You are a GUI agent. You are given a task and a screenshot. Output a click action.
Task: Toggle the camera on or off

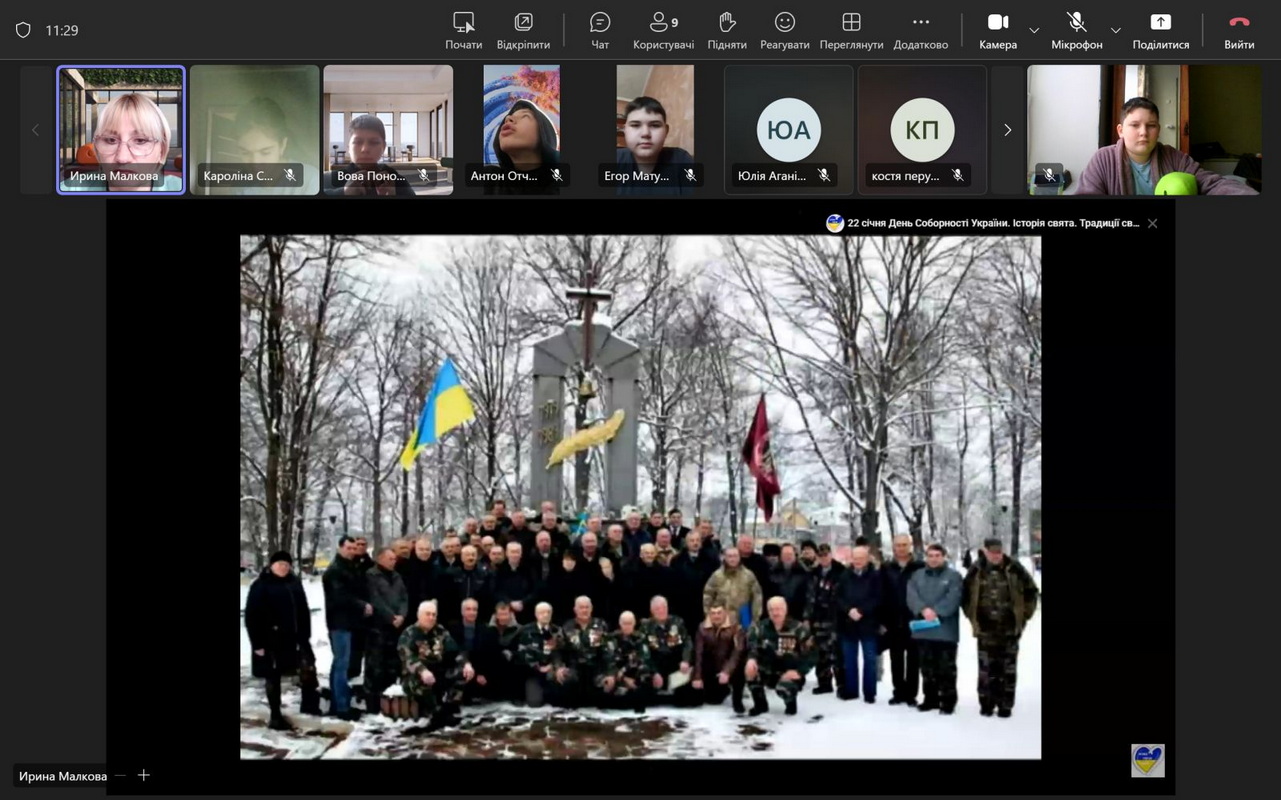click(997, 30)
